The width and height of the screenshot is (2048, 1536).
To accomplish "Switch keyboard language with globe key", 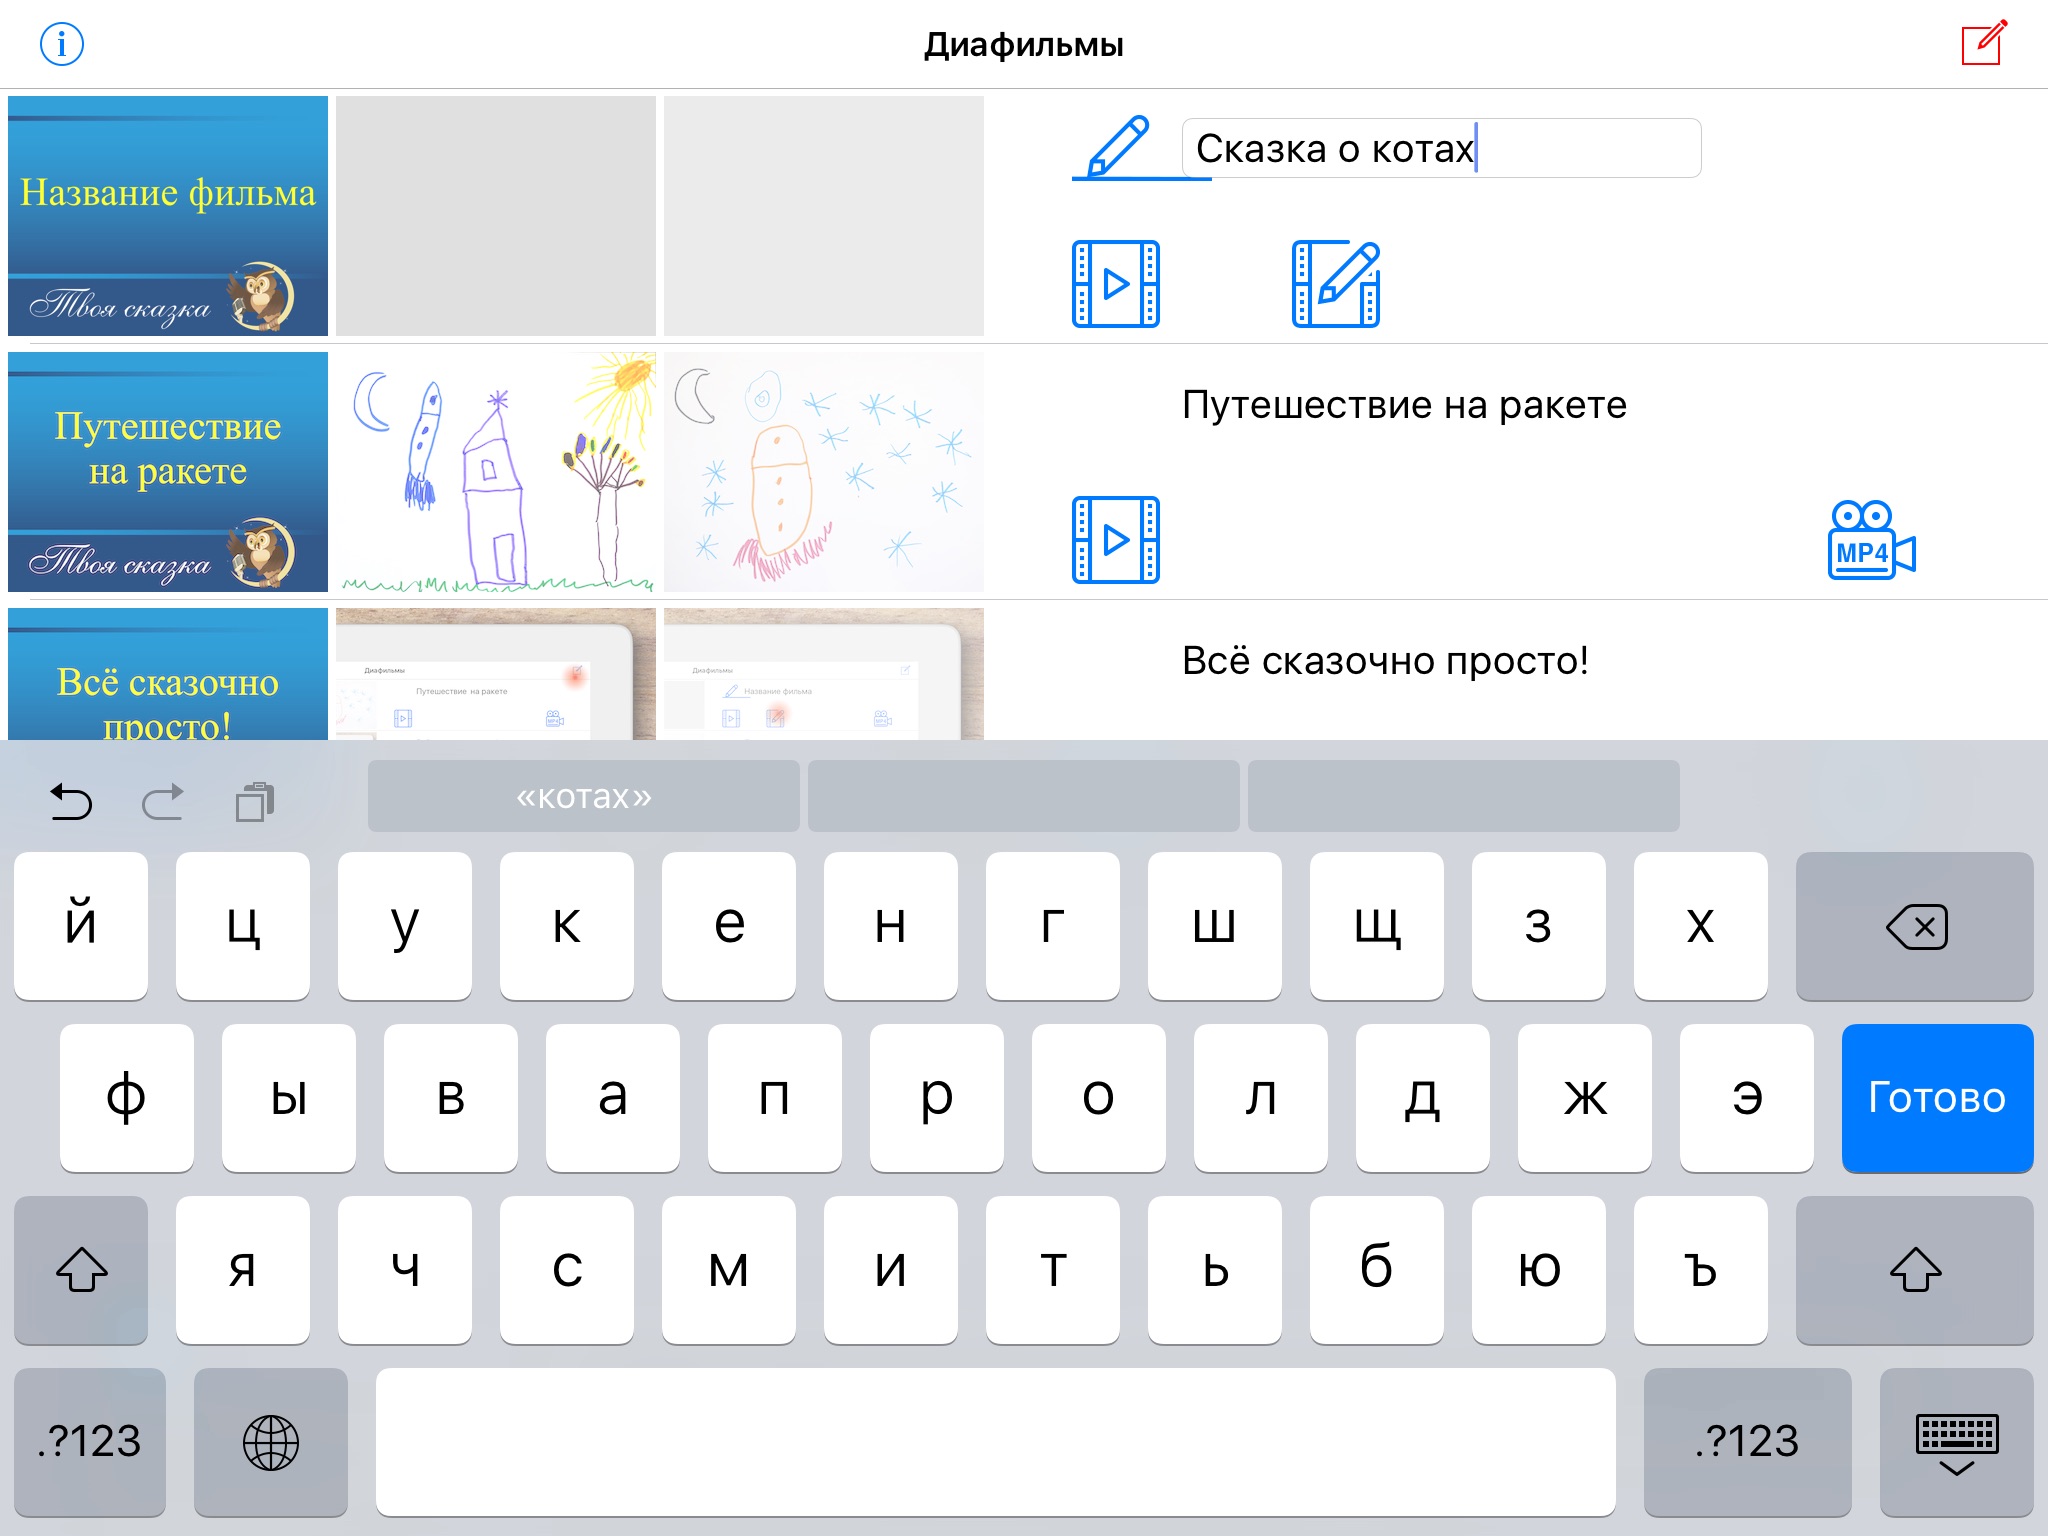I will (x=270, y=1442).
